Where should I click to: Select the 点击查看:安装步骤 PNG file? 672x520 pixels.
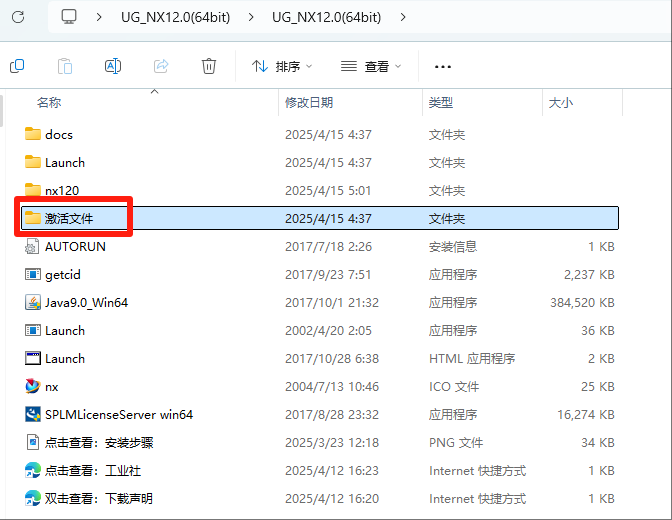click(x=98, y=442)
